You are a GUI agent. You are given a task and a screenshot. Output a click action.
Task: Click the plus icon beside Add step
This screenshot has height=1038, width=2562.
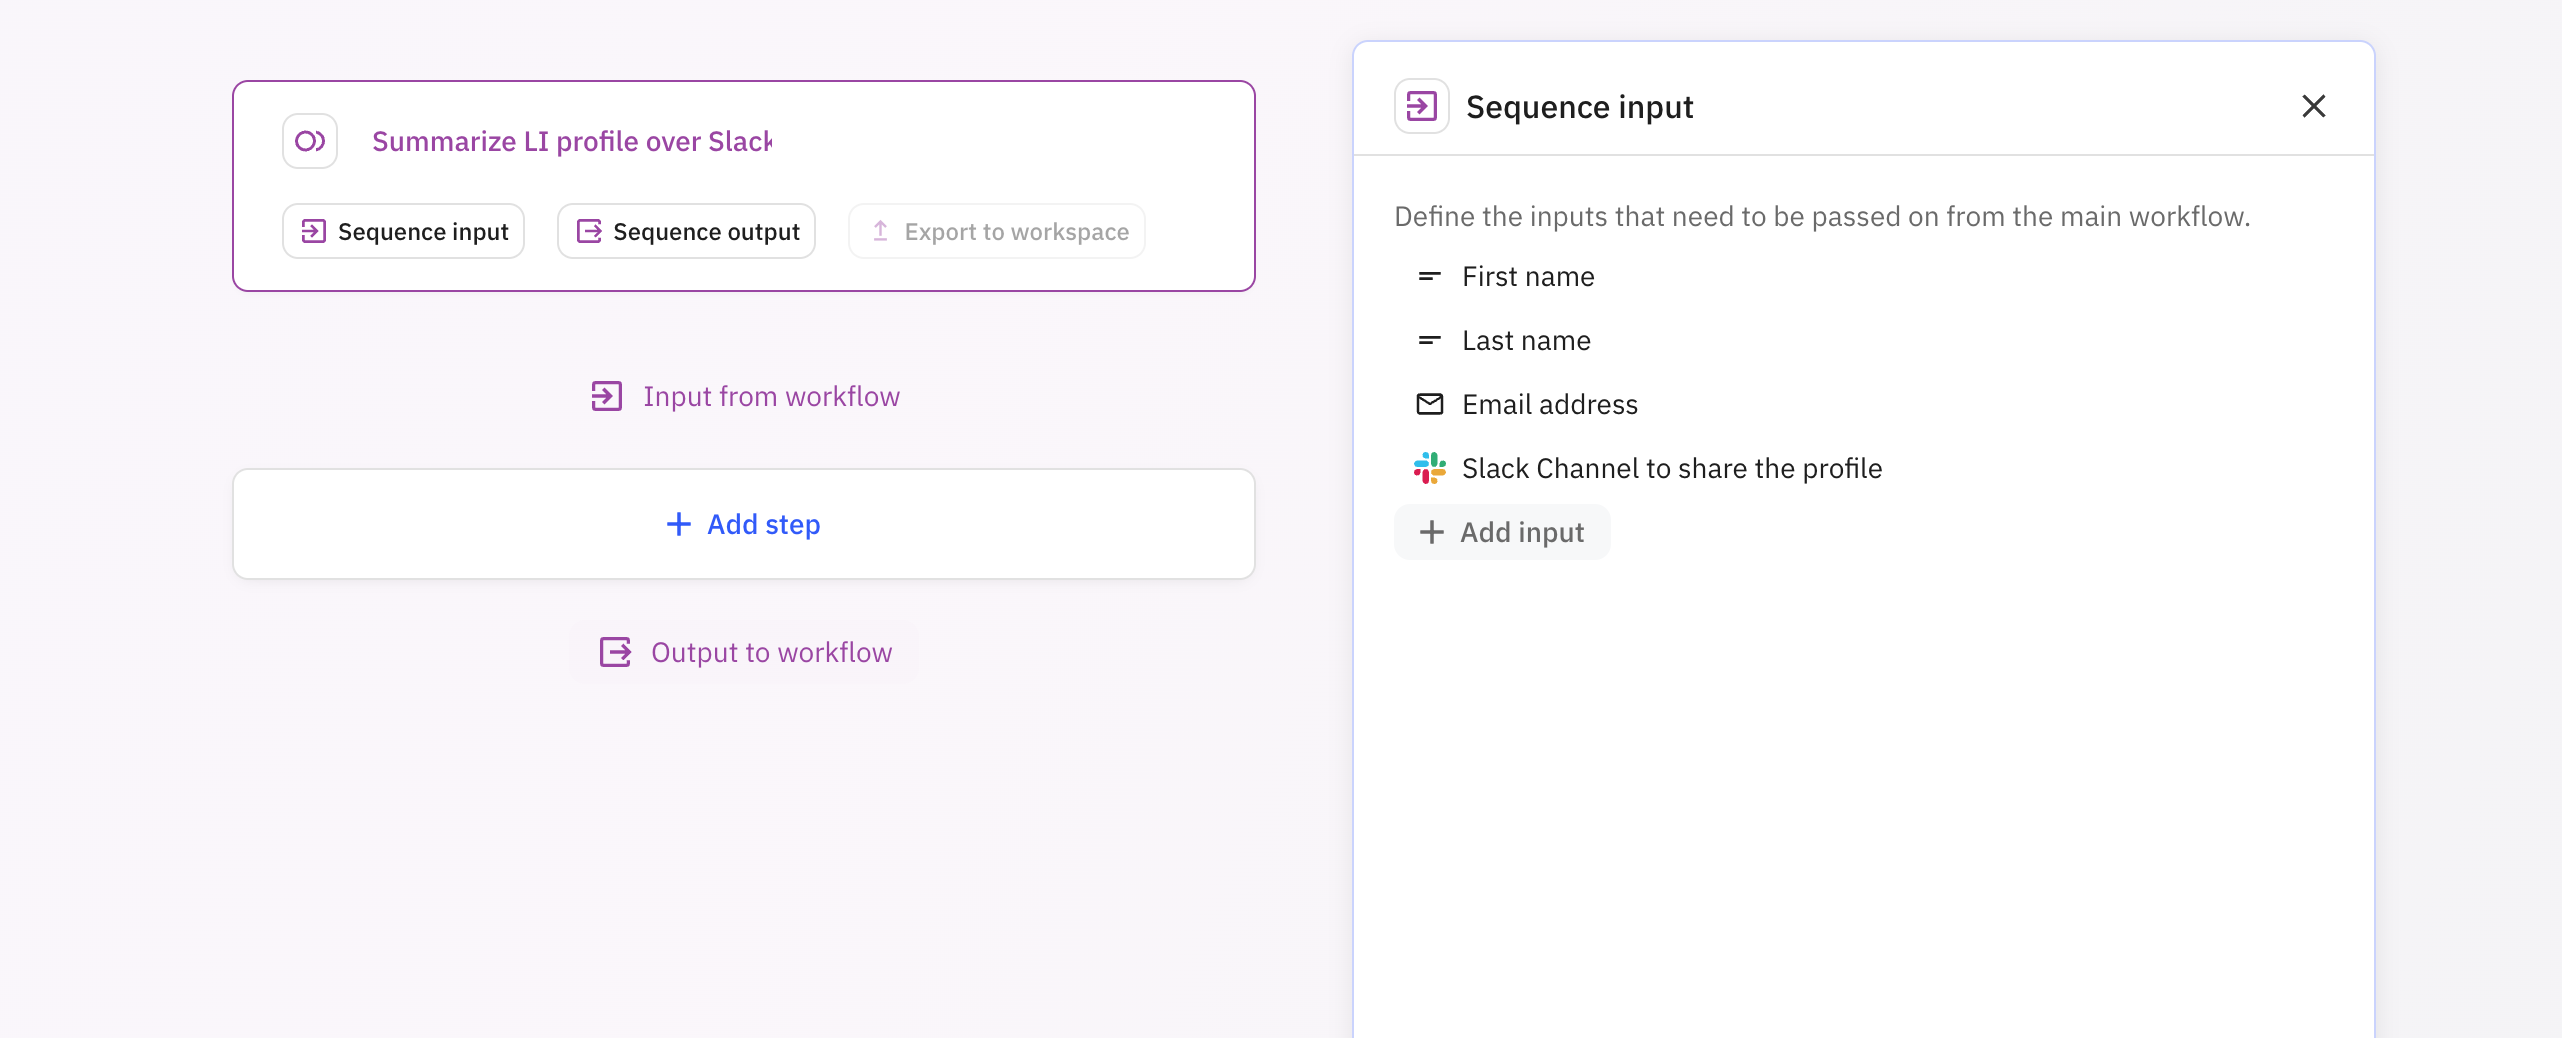tap(679, 524)
